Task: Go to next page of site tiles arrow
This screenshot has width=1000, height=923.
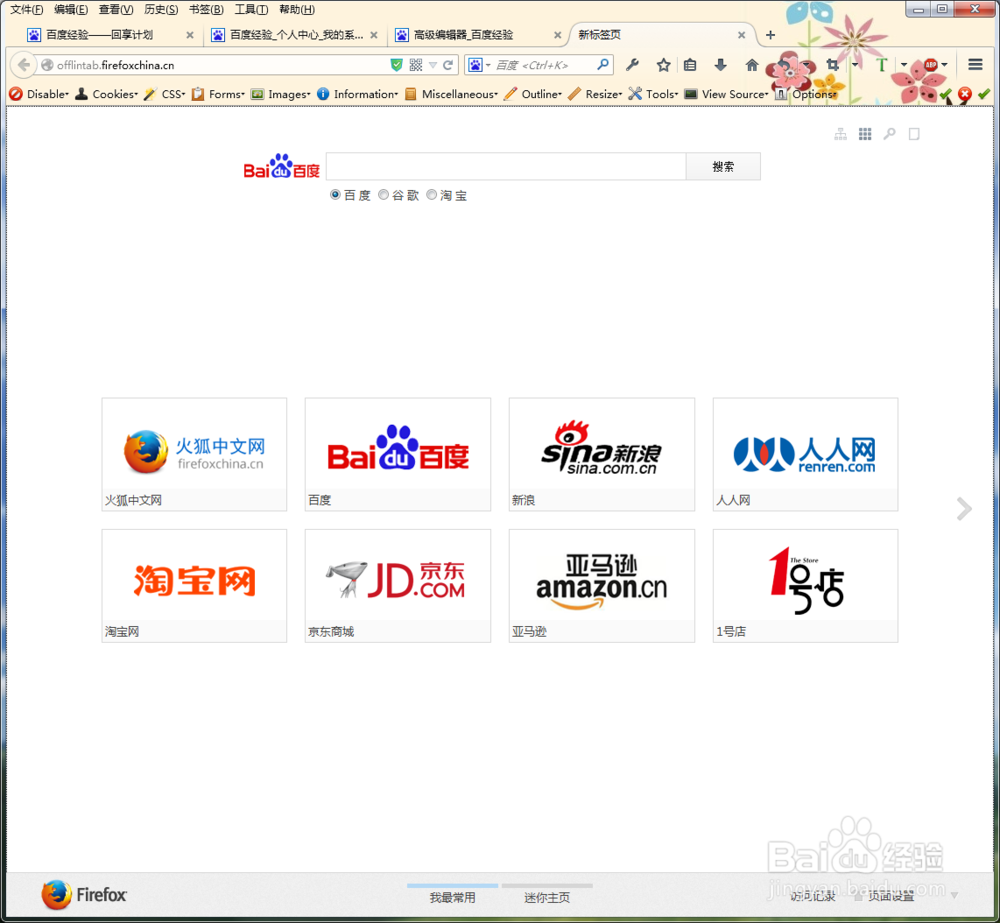Action: 964,509
